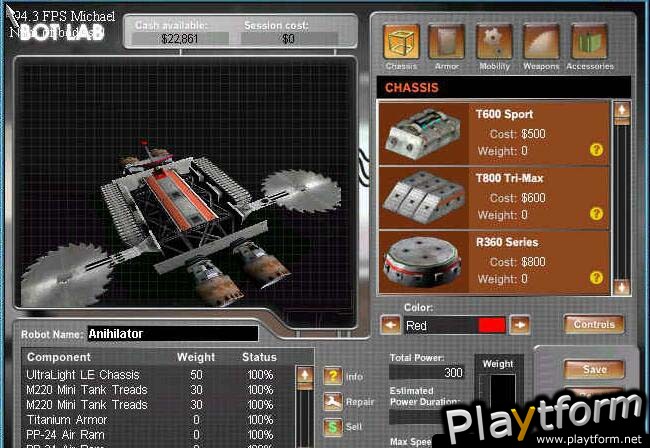Image resolution: width=650 pixels, height=448 pixels.
Task: Edit the Robot Name field Anihilator
Action: pyautogui.click(x=173, y=334)
